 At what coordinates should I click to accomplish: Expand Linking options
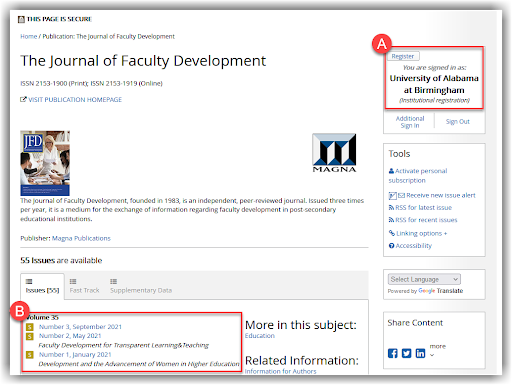[x=422, y=233]
